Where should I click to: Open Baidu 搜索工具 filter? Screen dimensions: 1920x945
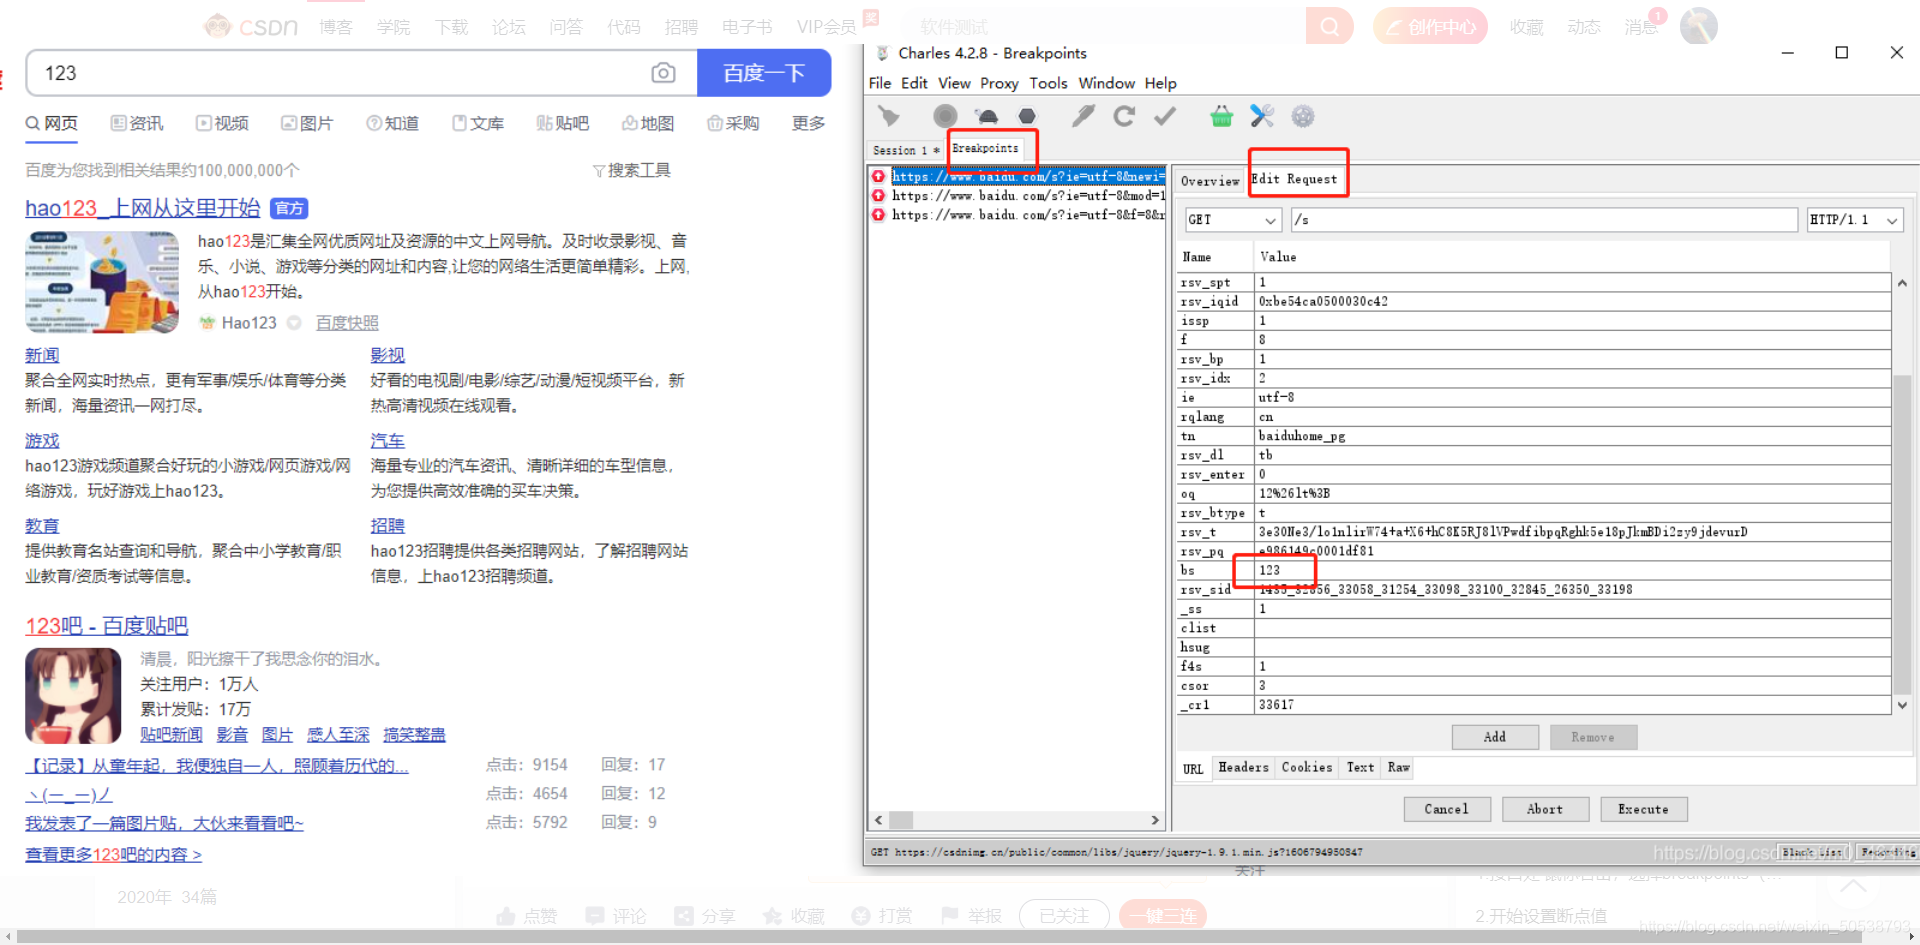click(x=631, y=171)
